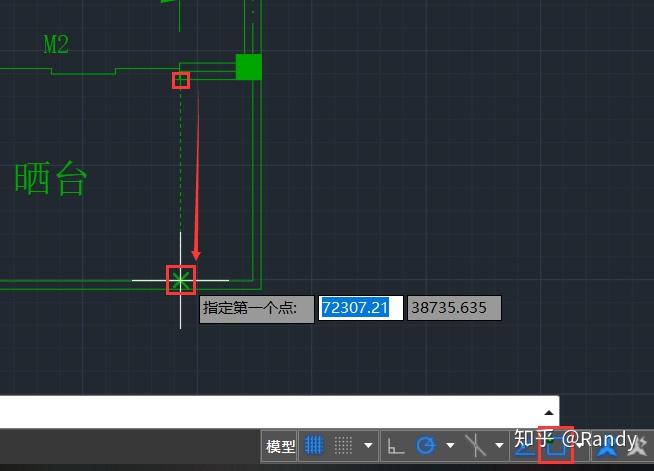Viewport: 654px width, 471px height.
Task: Click the annotation visibility icon
Action: tap(606, 446)
